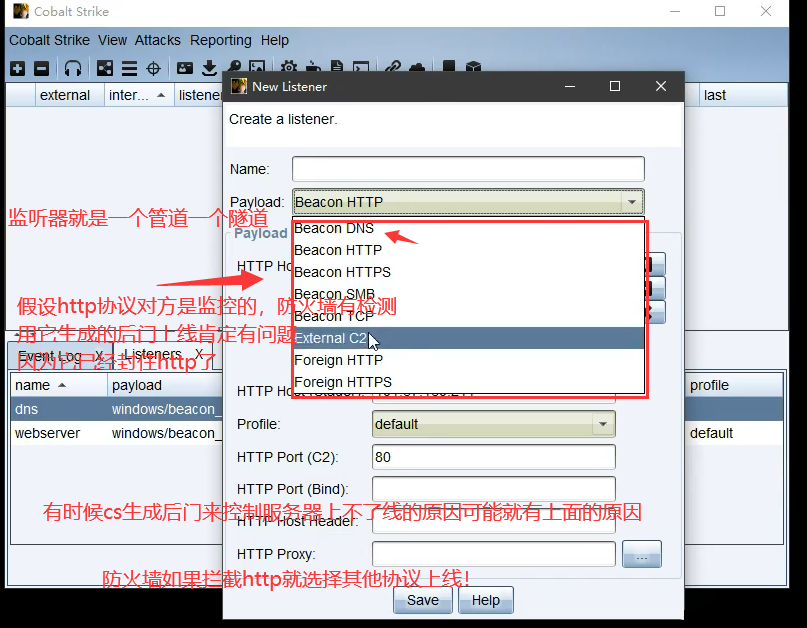Image resolution: width=807 pixels, height=628 pixels.
Task: Open the Attacks menu
Action: [x=158, y=40]
